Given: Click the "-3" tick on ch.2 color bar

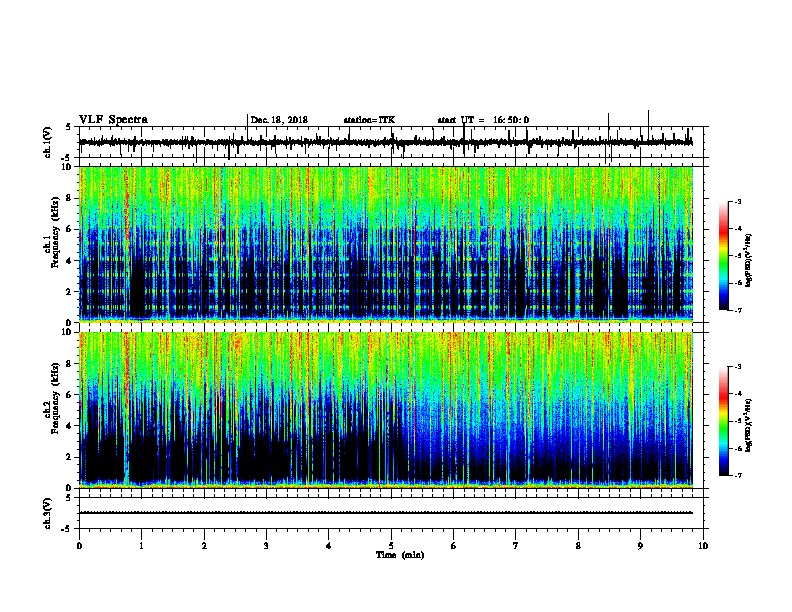Looking at the screenshot, I should click(x=737, y=367).
